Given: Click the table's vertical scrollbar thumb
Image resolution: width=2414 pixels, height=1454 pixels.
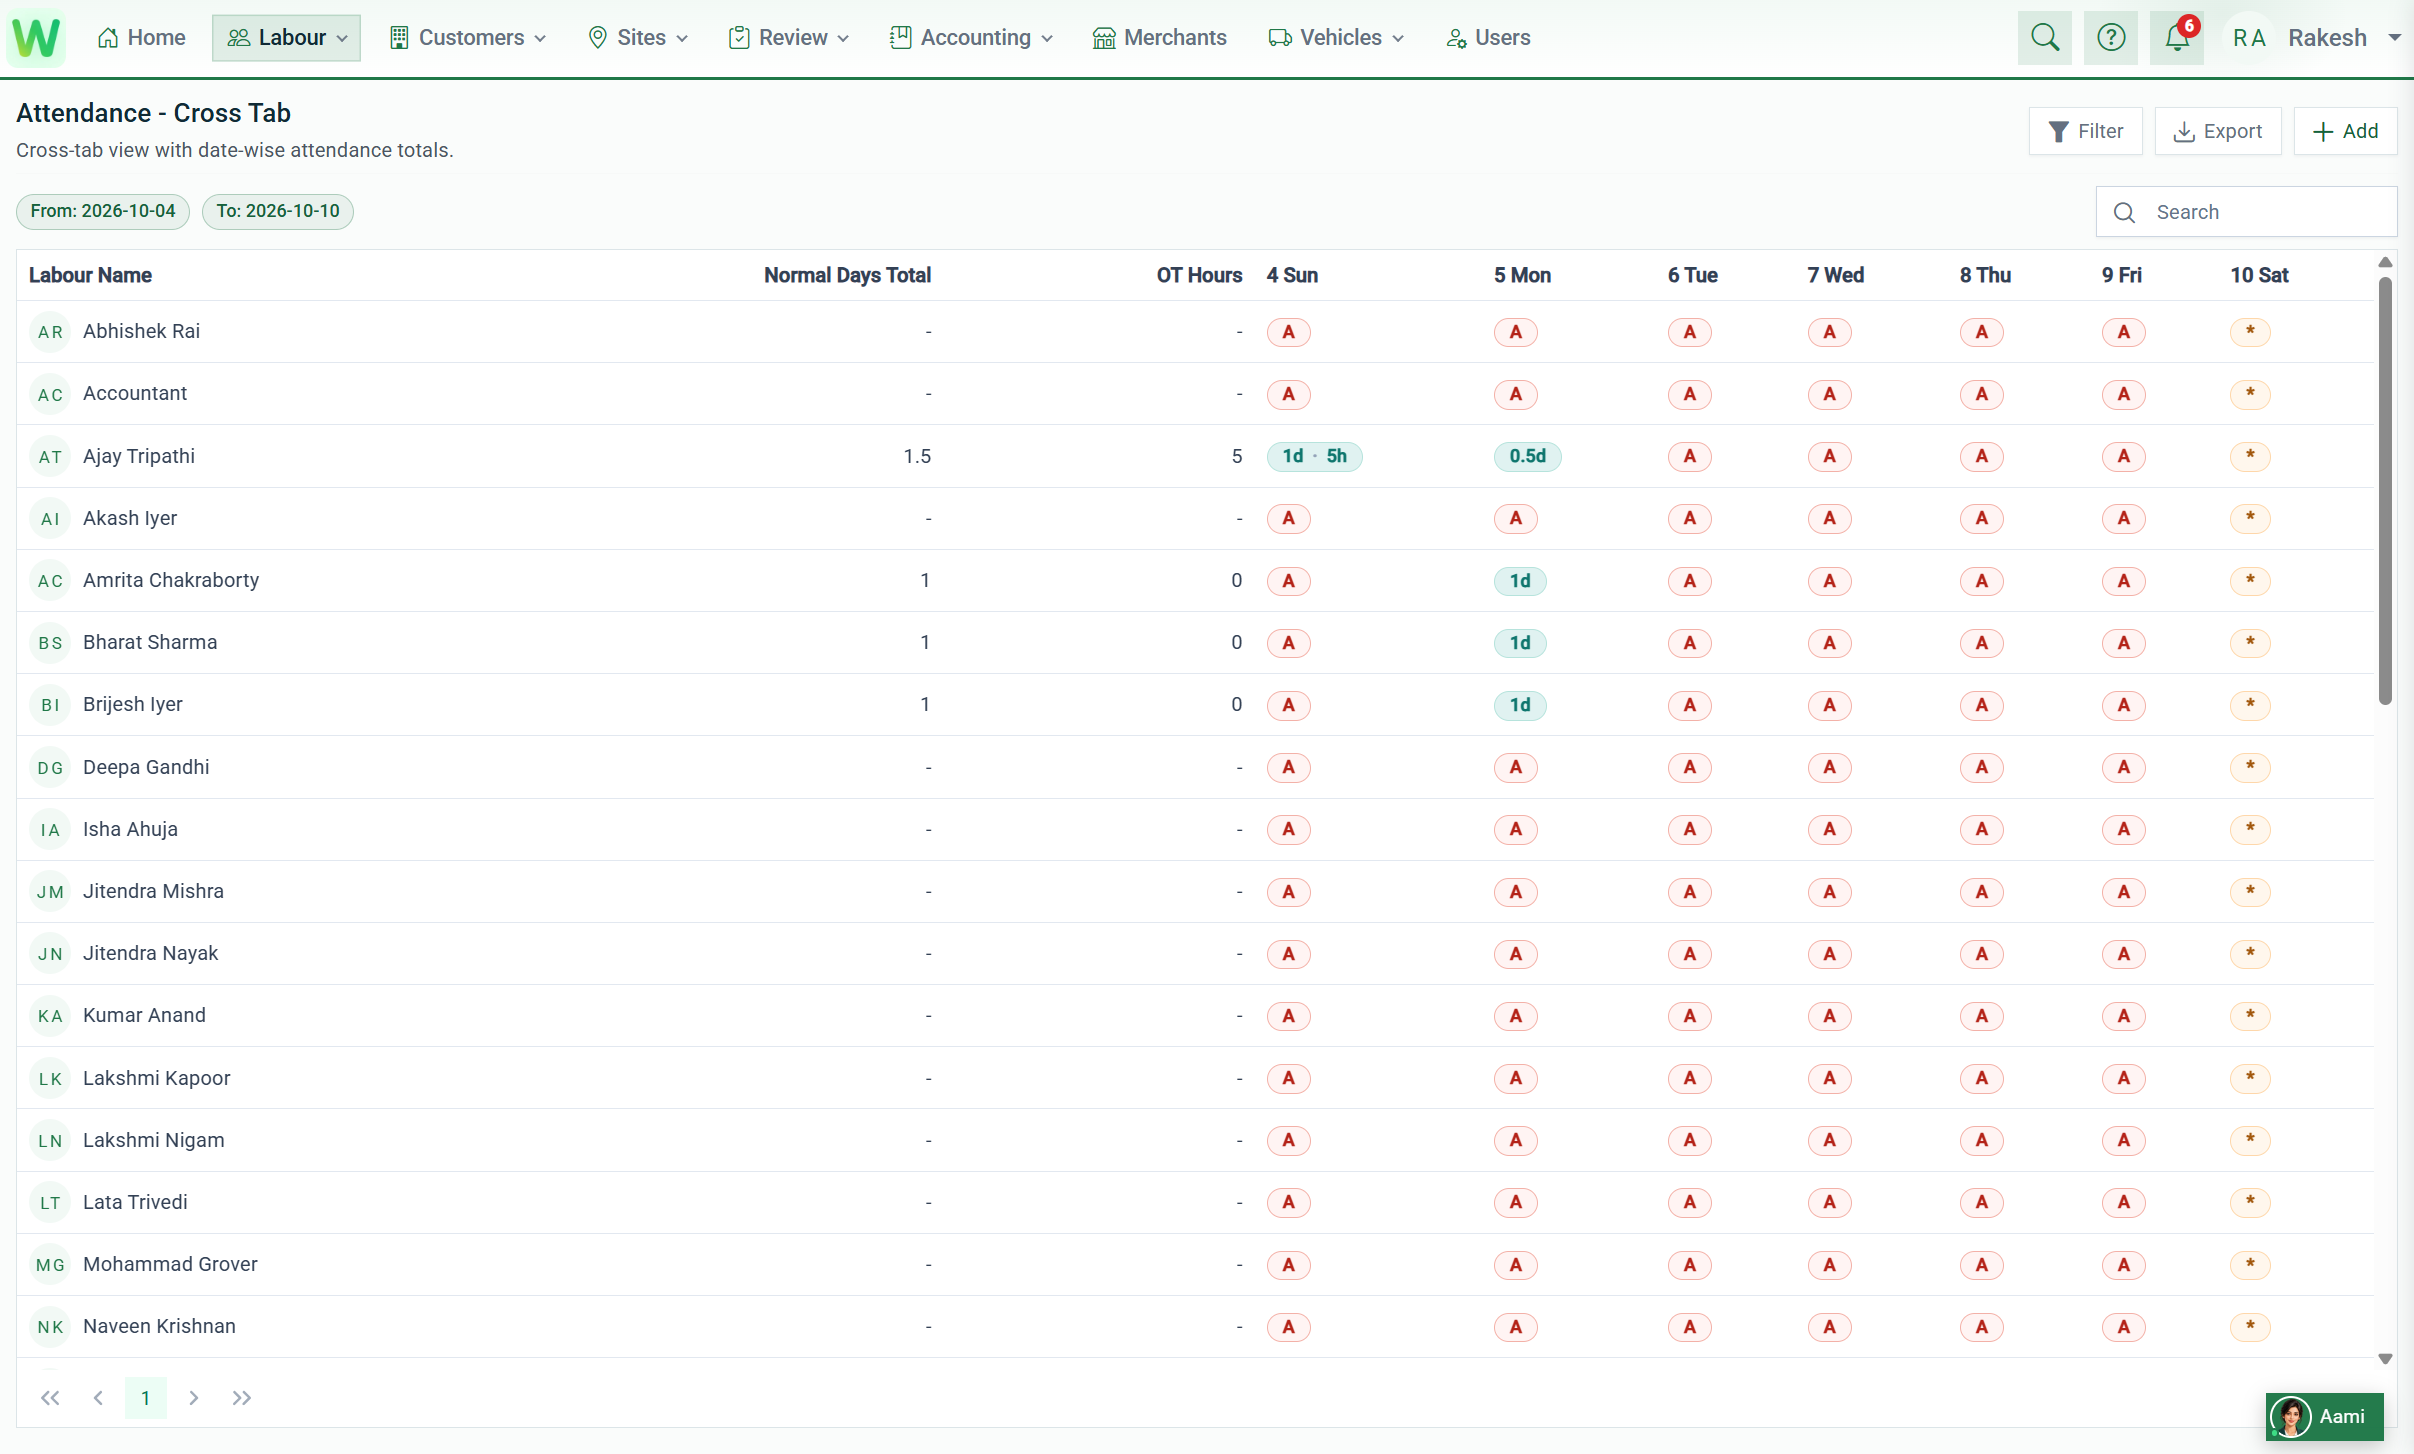Looking at the screenshot, I should pyautogui.click(x=2385, y=490).
